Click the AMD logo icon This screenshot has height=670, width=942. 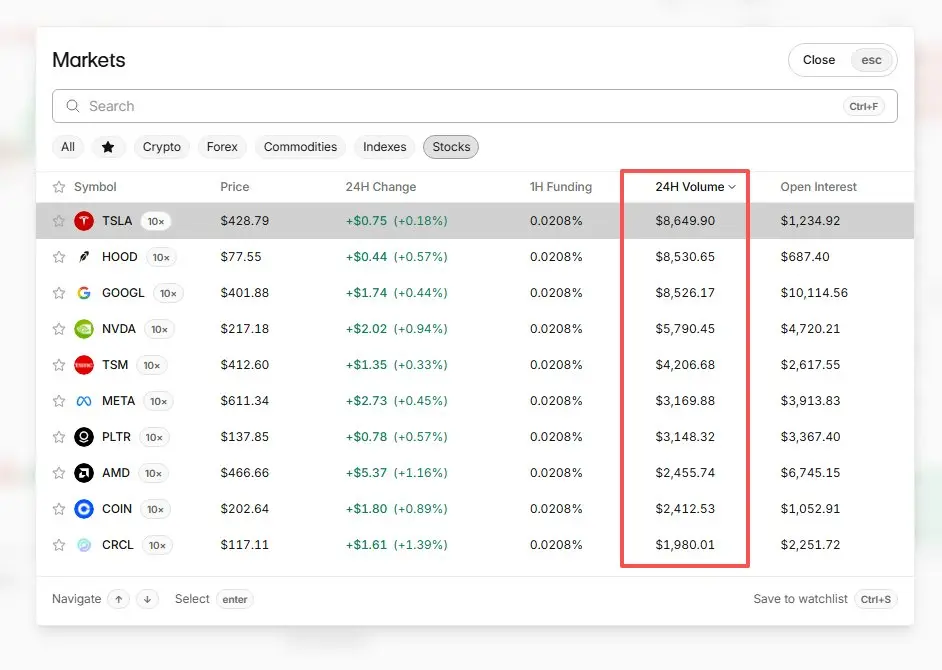[x=84, y=473]
